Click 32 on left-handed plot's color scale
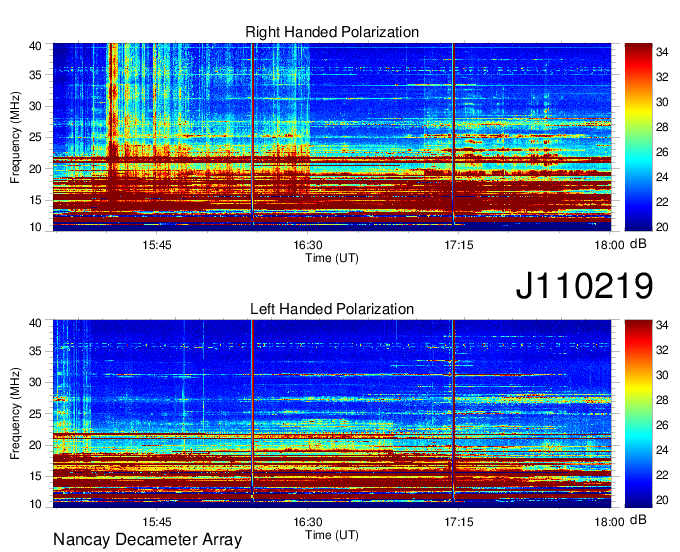 click(662, 350)
